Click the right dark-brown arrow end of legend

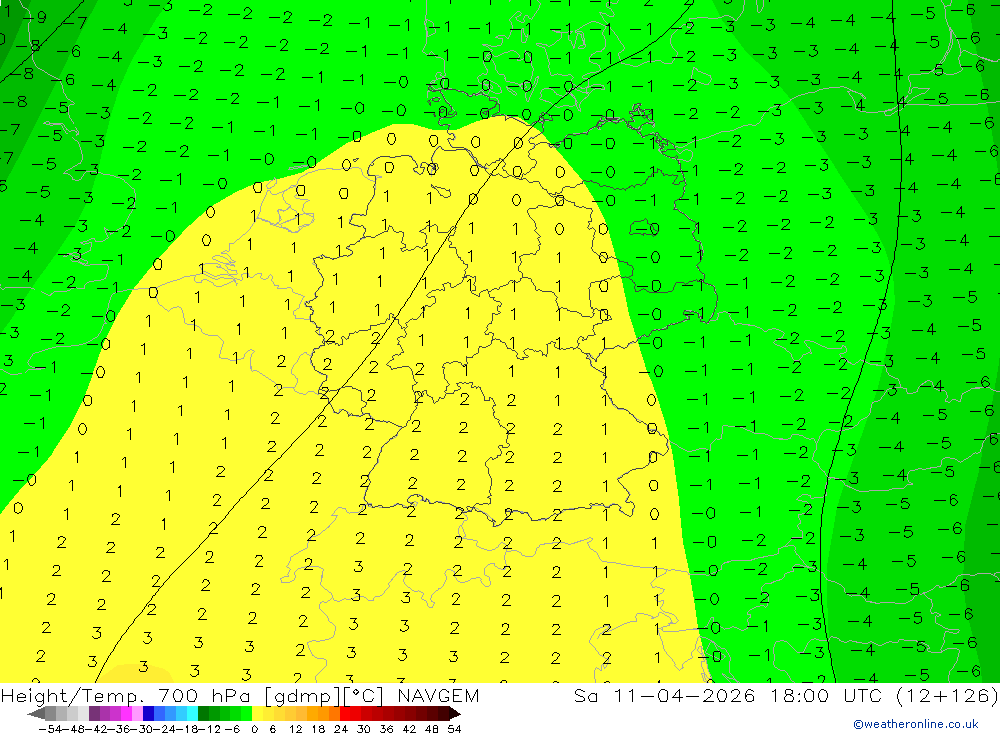(454, 714)
